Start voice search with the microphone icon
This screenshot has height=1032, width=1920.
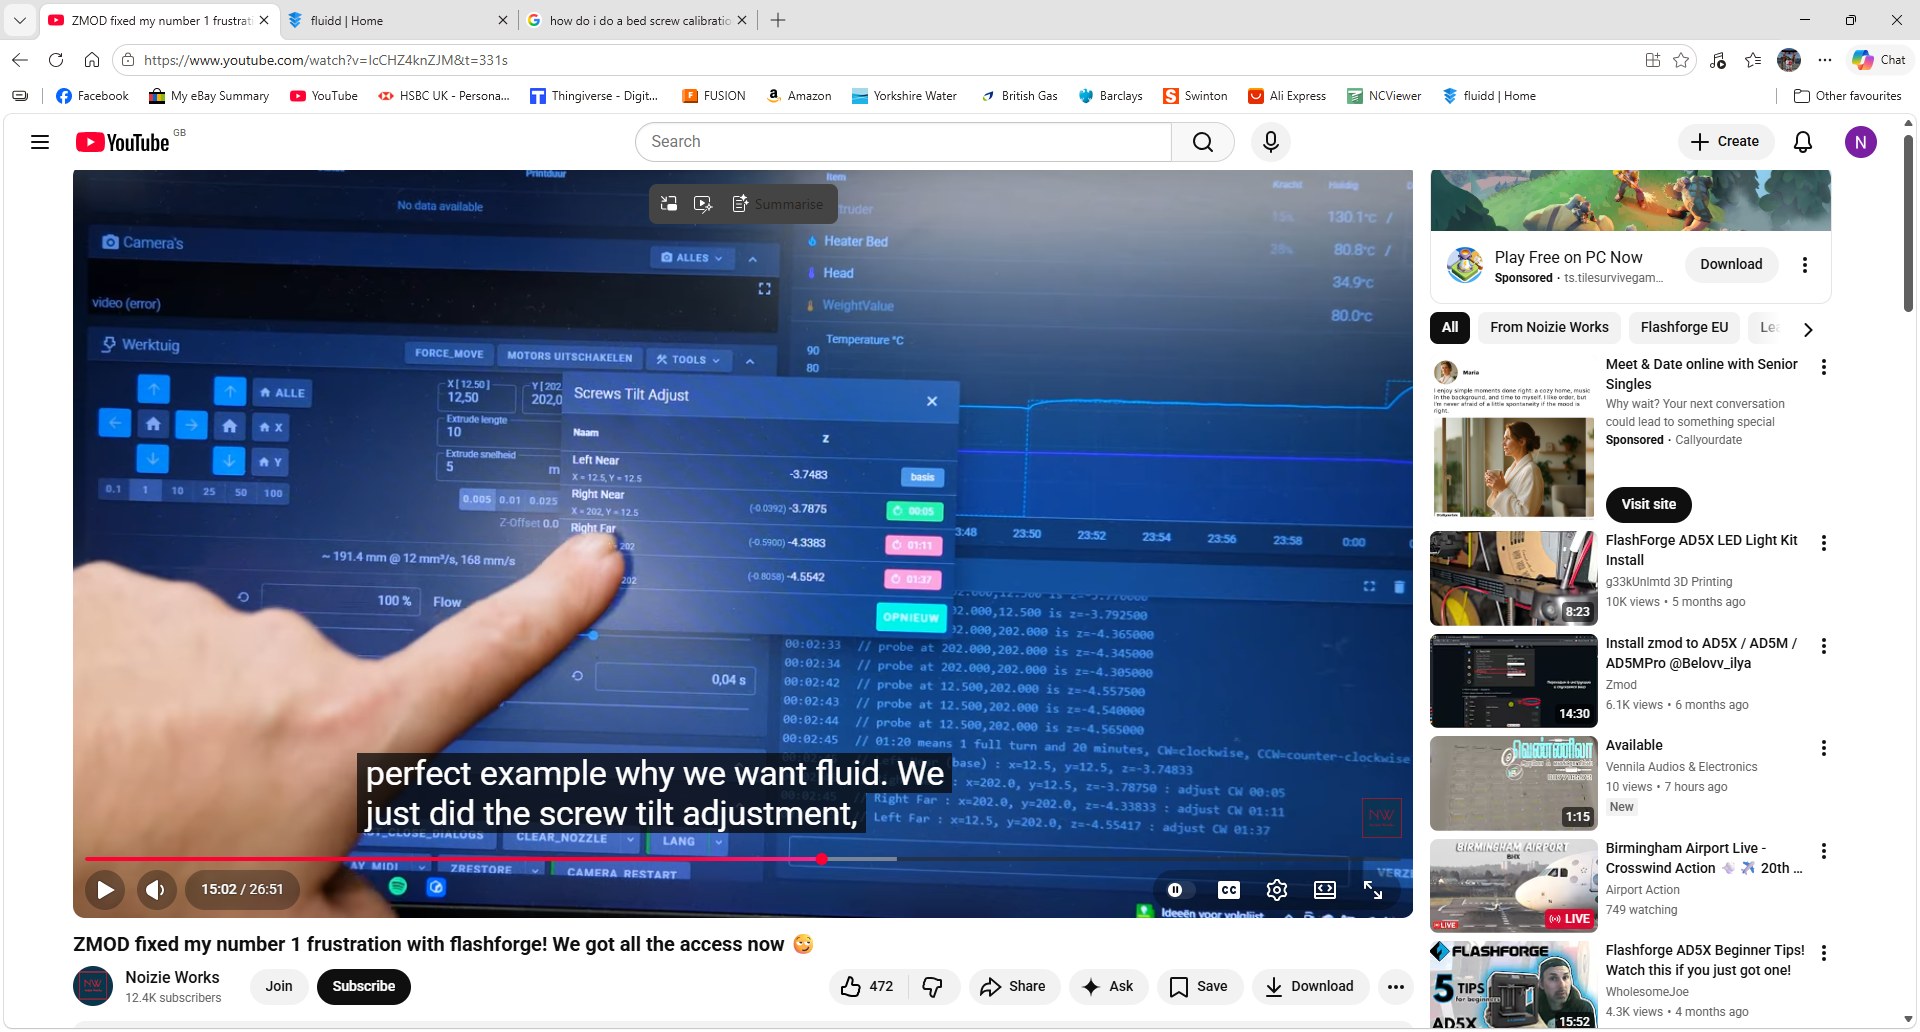click(x=1271, y=142)
